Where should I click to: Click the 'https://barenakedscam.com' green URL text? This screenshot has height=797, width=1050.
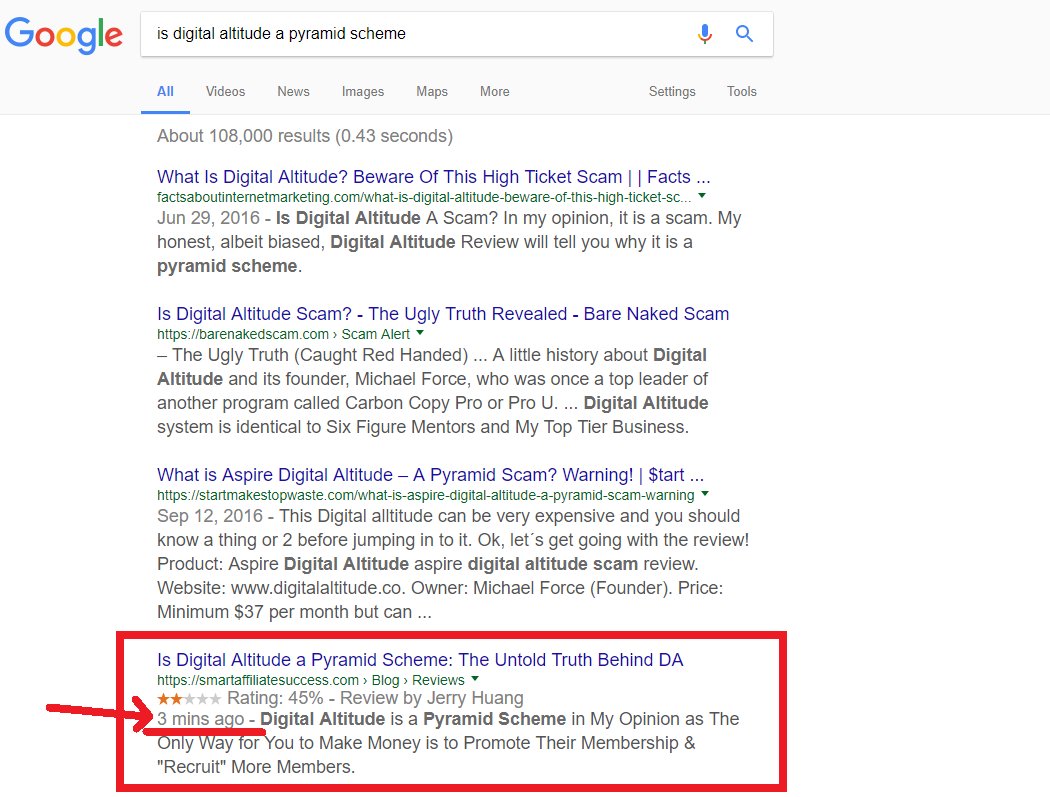click(243, 334)
